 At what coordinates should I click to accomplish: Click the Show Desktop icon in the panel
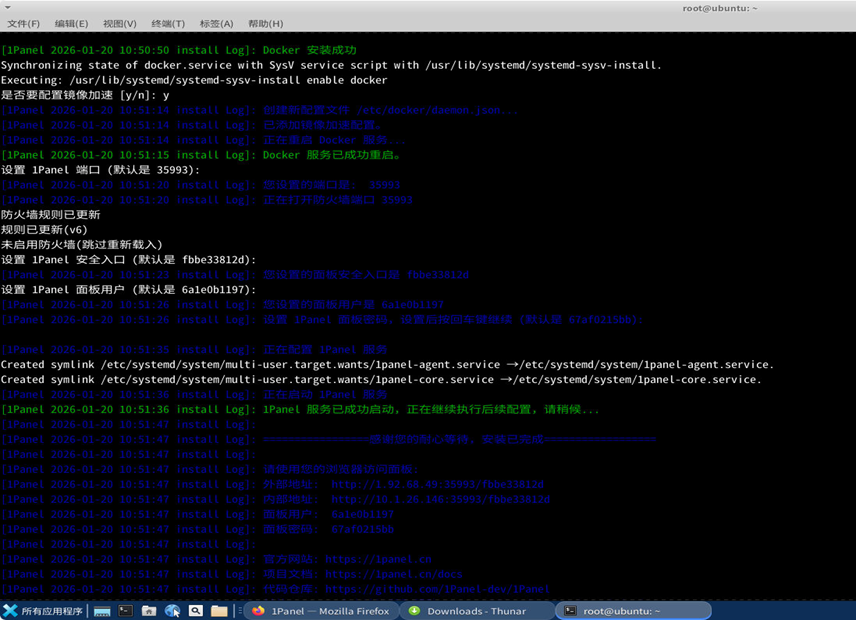point(102,611)
